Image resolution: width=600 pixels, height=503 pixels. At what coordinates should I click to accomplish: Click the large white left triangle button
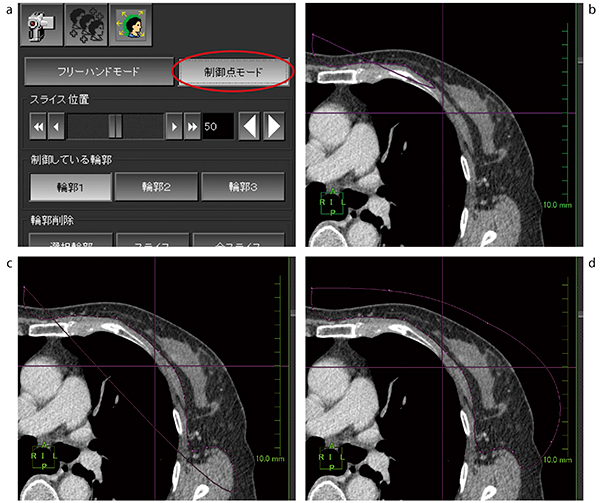[x=250, y=126]
